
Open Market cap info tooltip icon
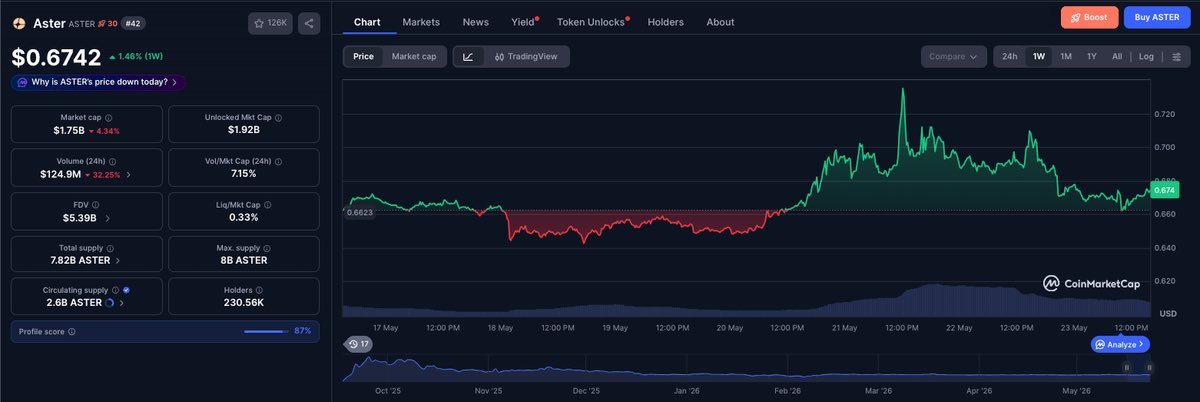point(108,117)
